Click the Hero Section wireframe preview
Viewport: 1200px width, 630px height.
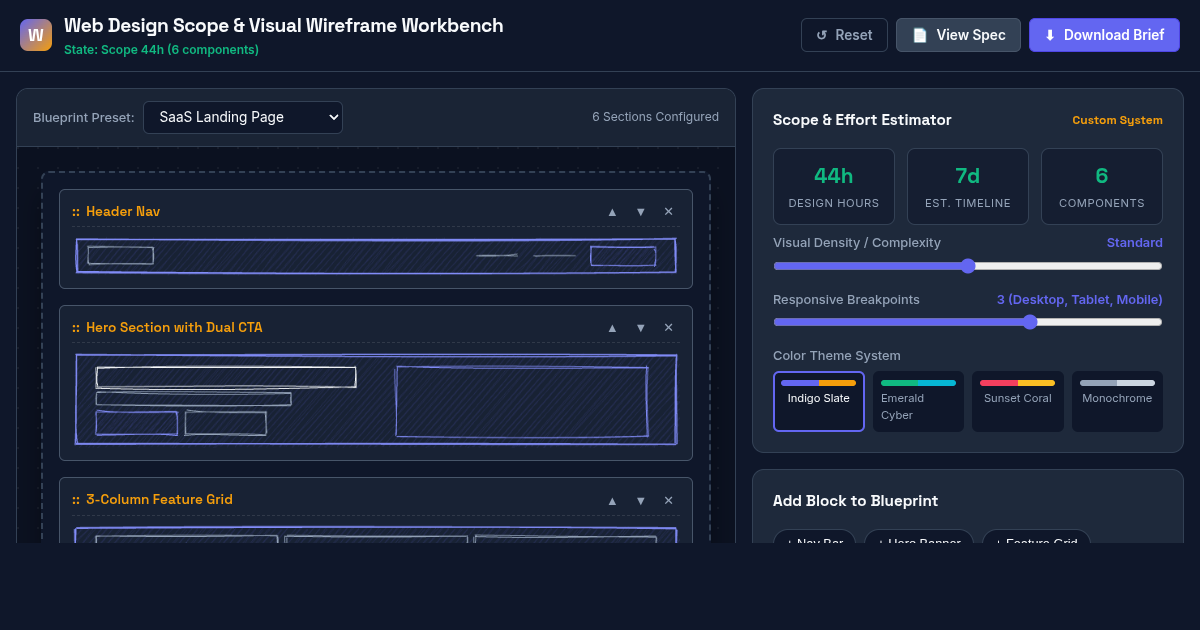point(376,400)
